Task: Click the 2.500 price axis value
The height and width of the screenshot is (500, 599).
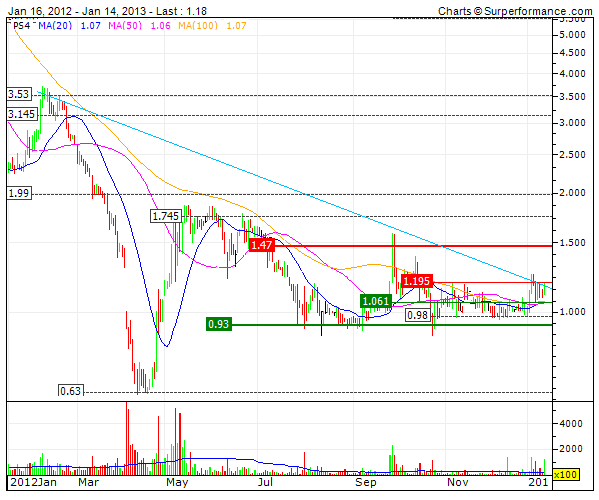Action: [572, 155]
